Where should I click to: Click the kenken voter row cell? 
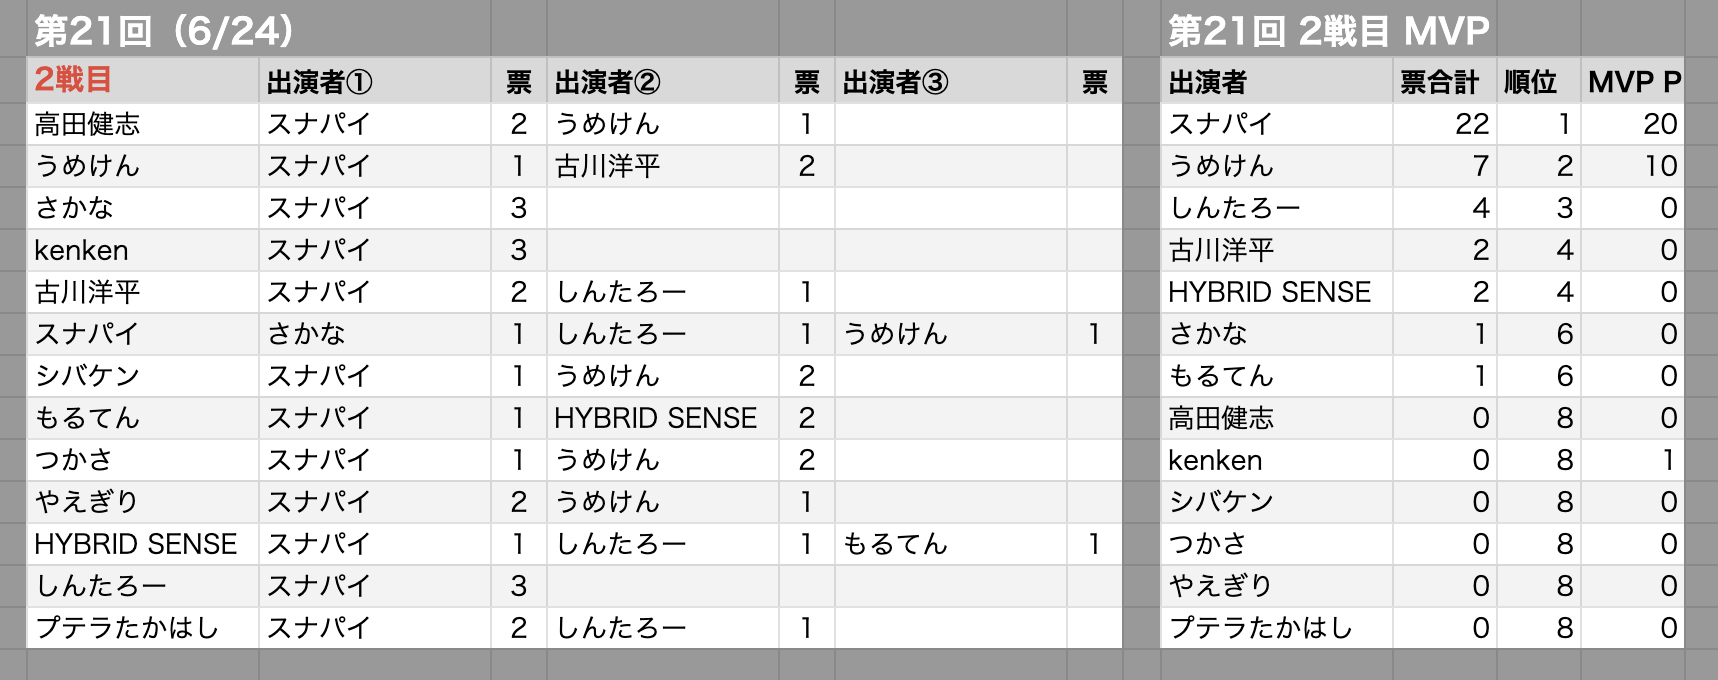point(143,250)
